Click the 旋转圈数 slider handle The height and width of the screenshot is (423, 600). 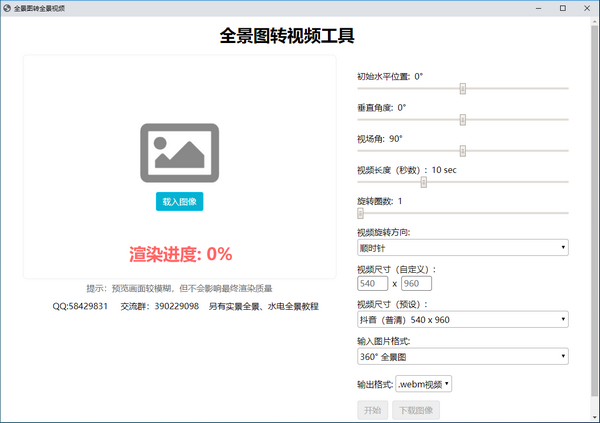pyautogui.click(x=361, y=212)
